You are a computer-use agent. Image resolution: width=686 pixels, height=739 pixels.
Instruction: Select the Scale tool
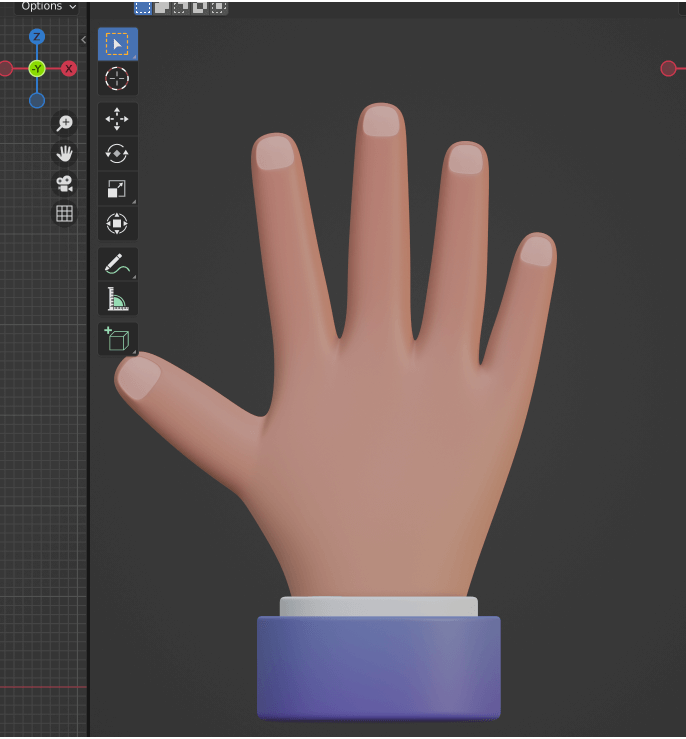[117, 189]
